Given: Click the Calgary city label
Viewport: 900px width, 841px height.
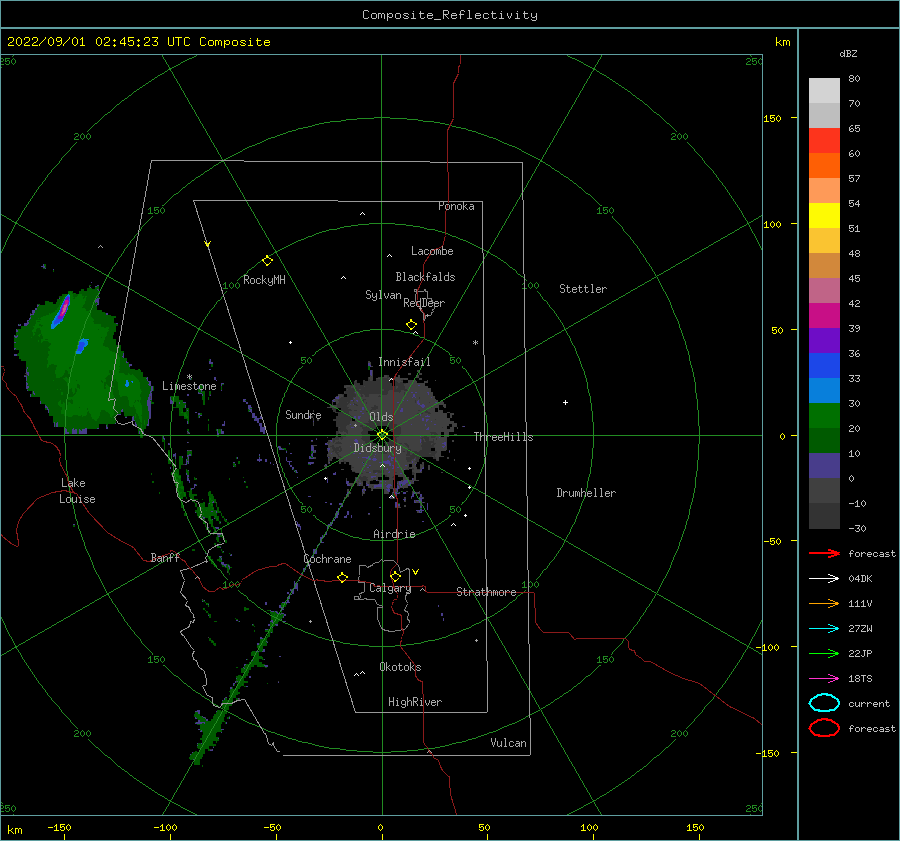Looking at the screenshot, I should 390,588.
